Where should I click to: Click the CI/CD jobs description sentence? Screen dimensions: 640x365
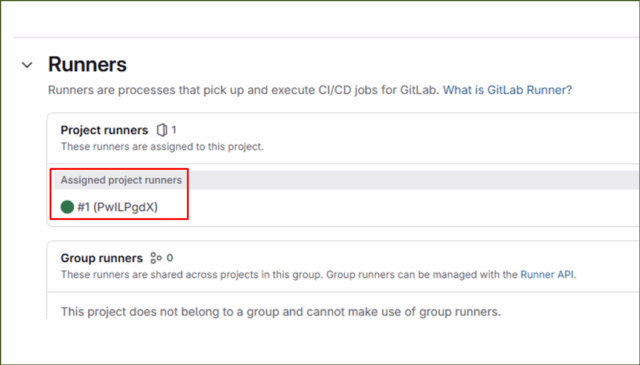pyautogui.click(x=243, y=90)
